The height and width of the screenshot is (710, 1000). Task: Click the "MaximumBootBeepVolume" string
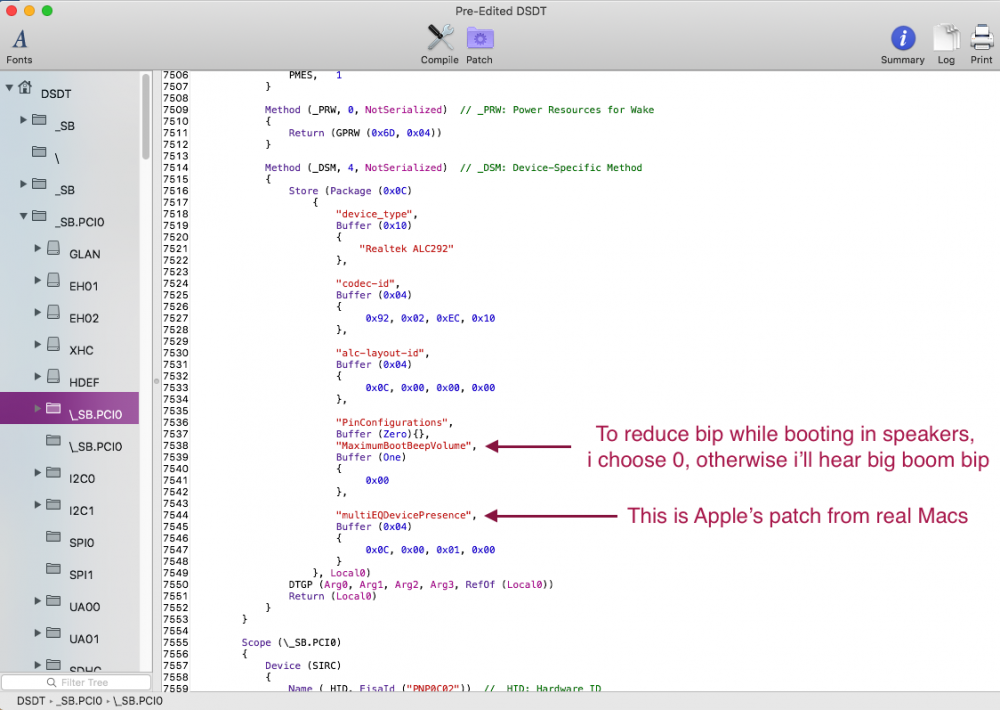point(404,445)
